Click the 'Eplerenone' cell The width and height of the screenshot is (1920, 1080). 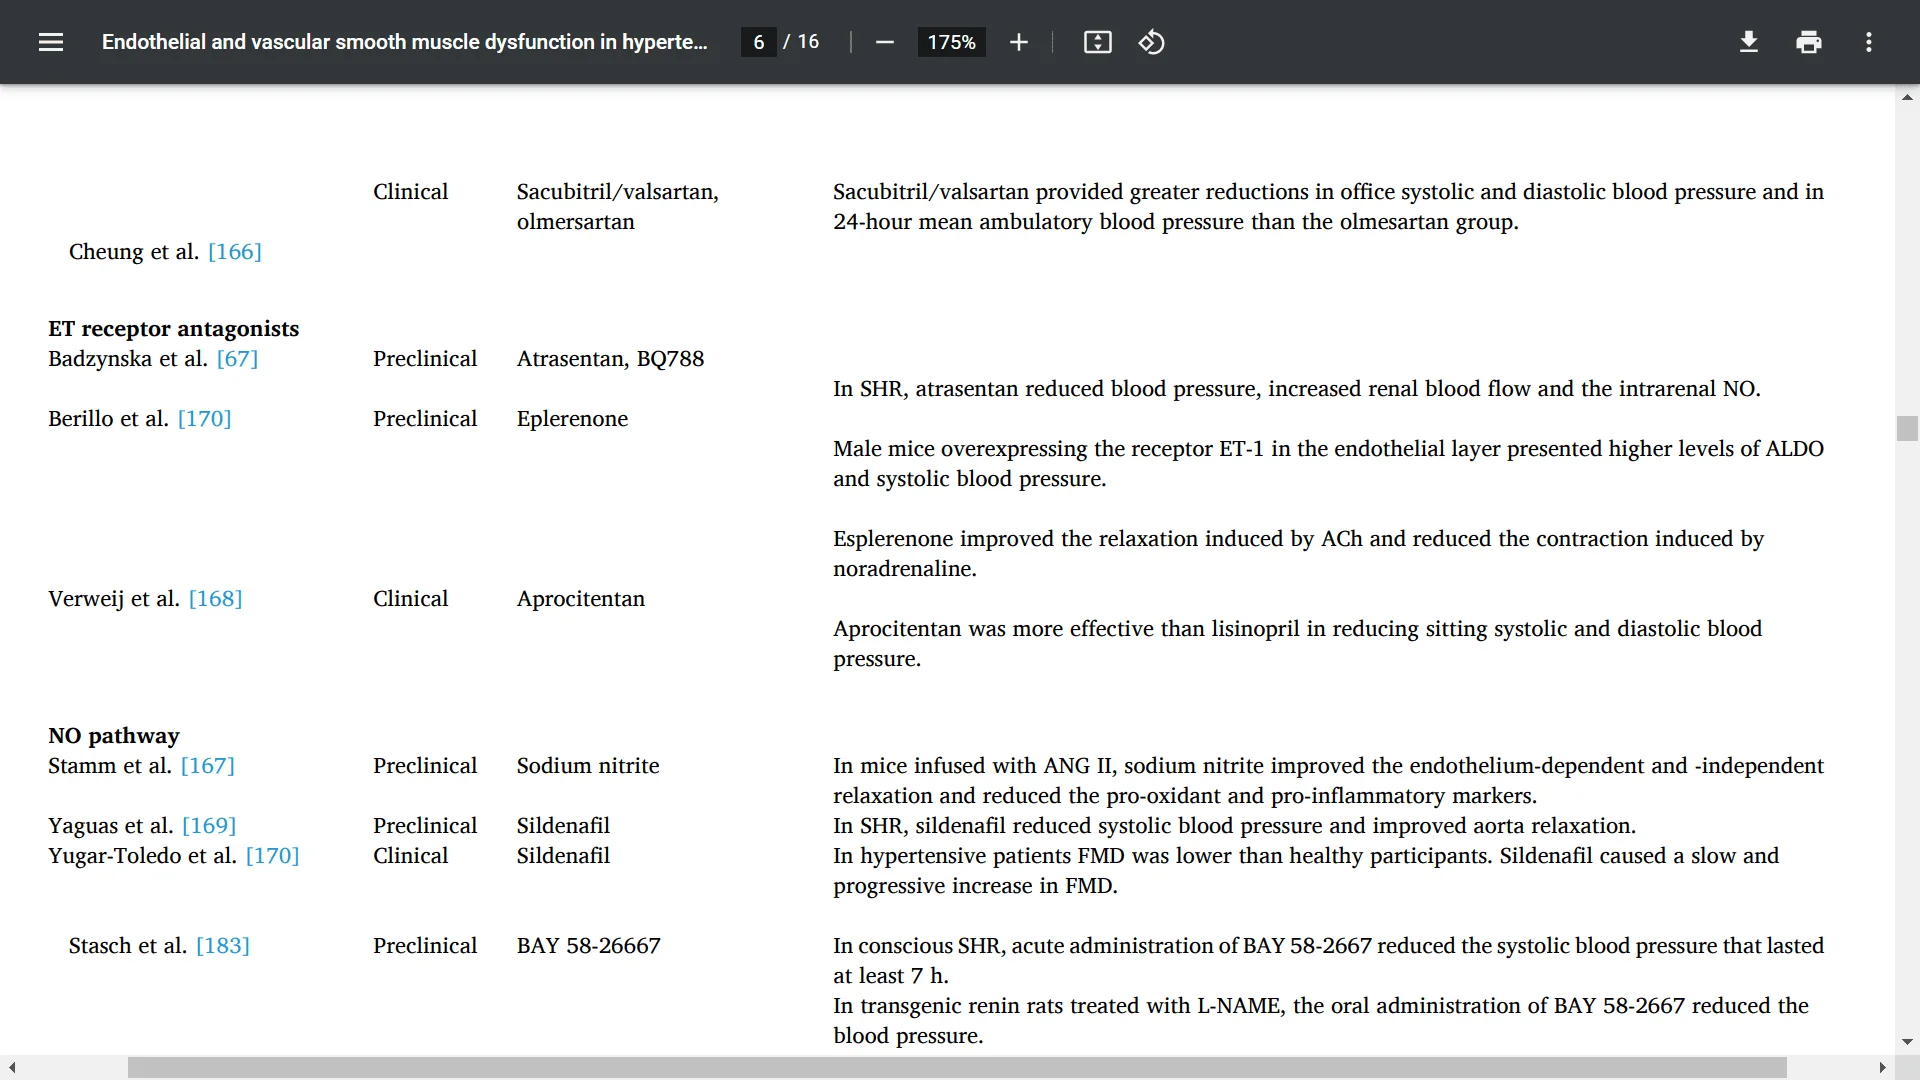[x=572, y=419]
